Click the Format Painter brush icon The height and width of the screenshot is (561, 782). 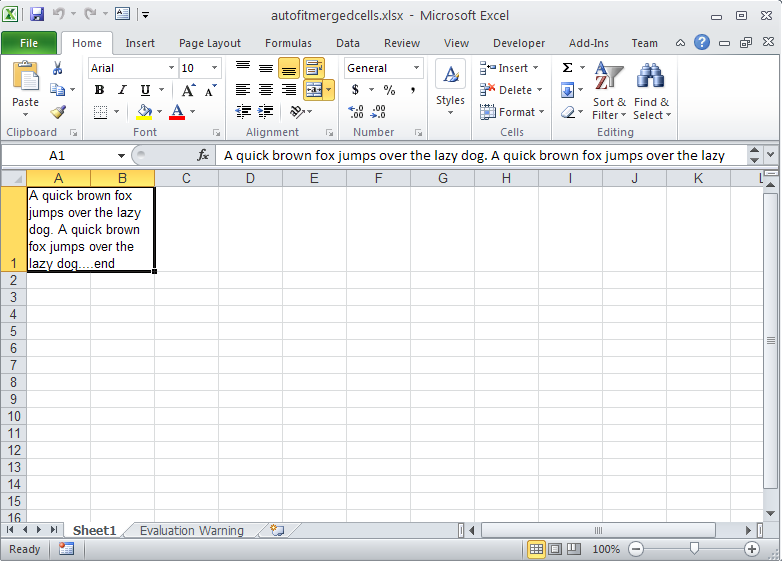(58, 112)
